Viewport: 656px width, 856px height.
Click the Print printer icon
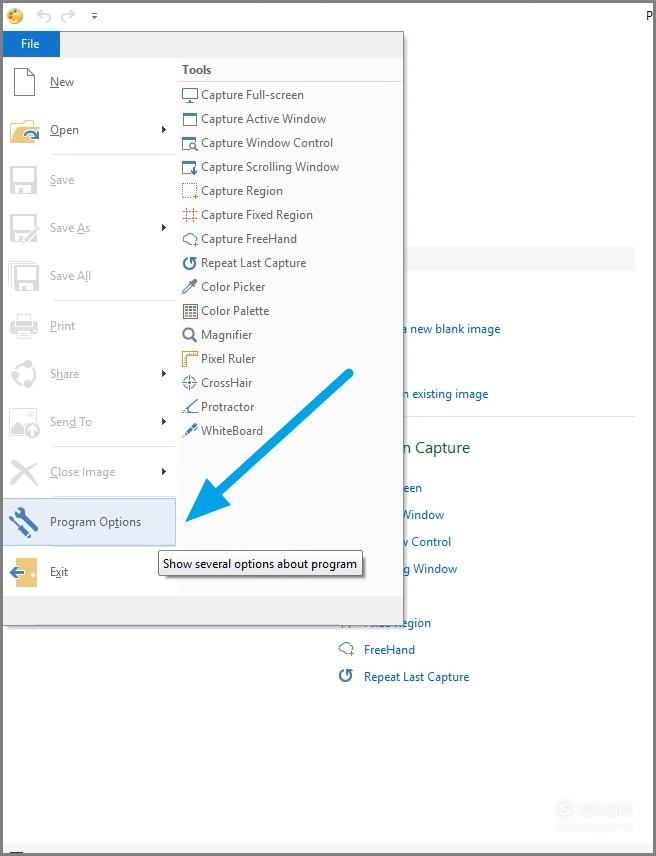tap(24, 326)
